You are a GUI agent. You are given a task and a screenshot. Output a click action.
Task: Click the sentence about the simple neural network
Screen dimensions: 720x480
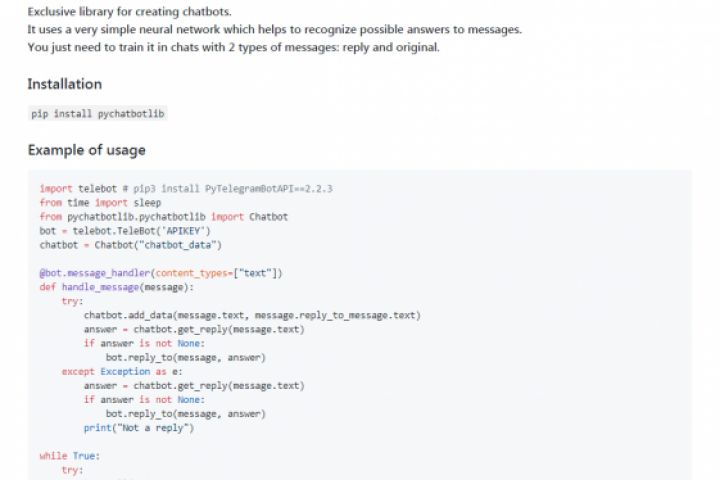pyautogui.click(x=274, y=30)
